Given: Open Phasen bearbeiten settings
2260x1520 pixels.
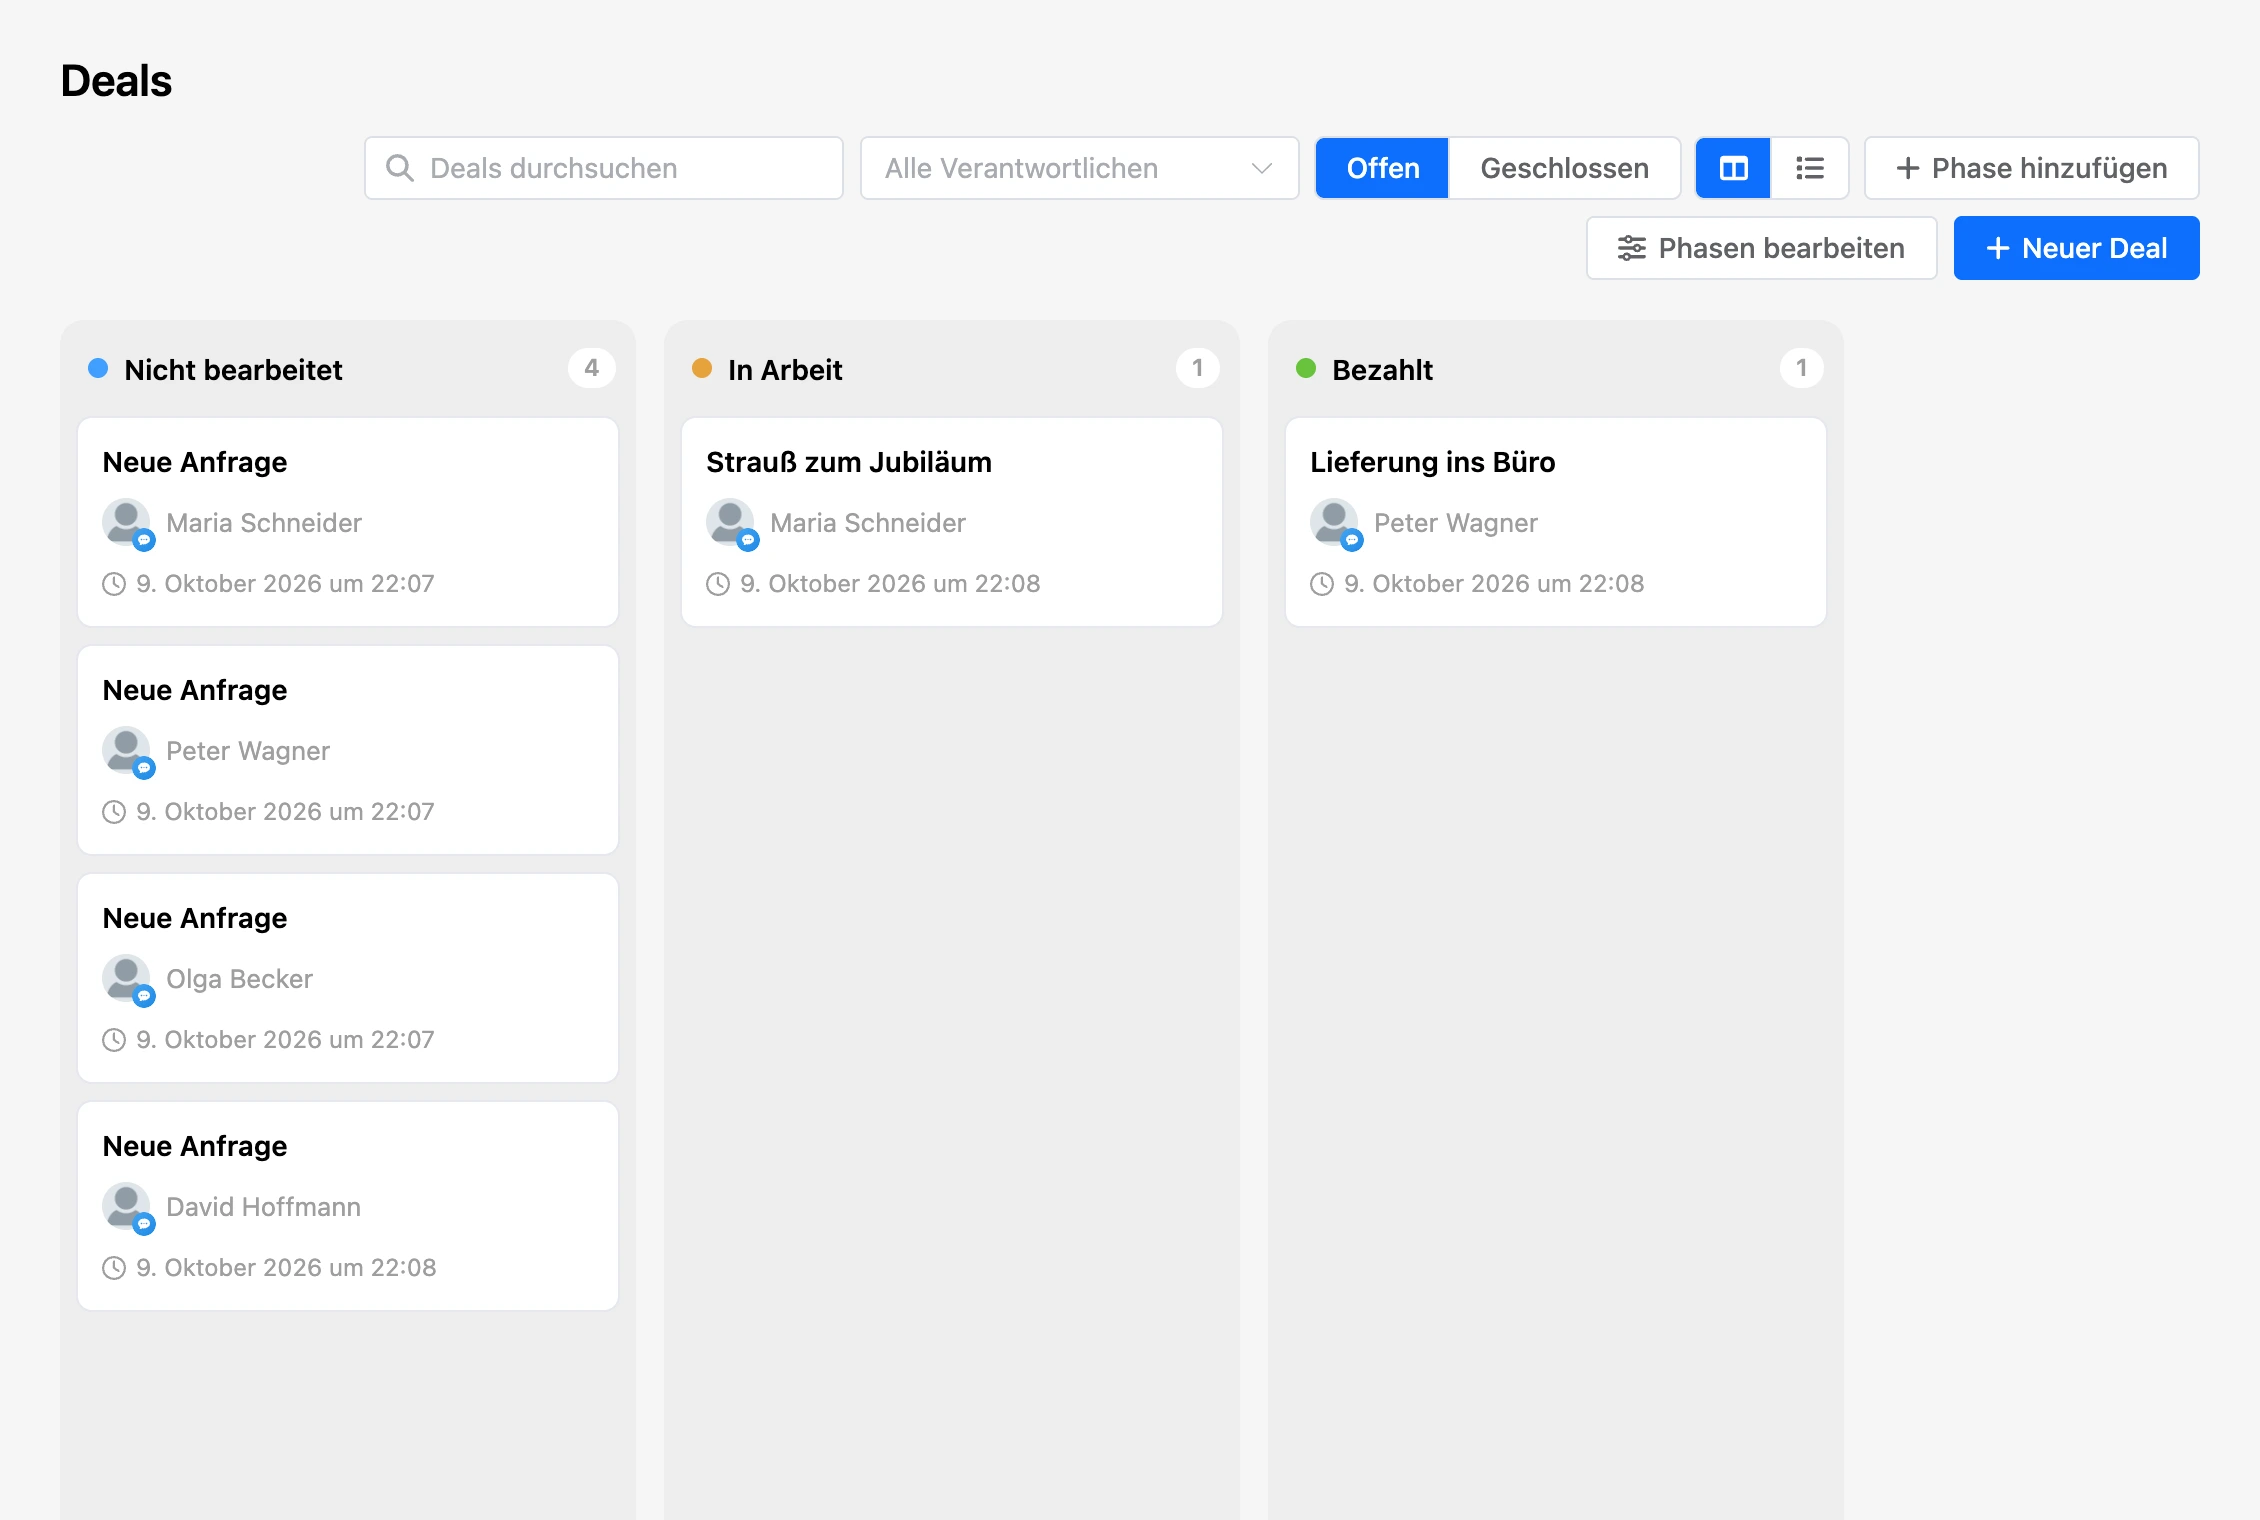Looking at the screenshot, I should point(1761,248).
